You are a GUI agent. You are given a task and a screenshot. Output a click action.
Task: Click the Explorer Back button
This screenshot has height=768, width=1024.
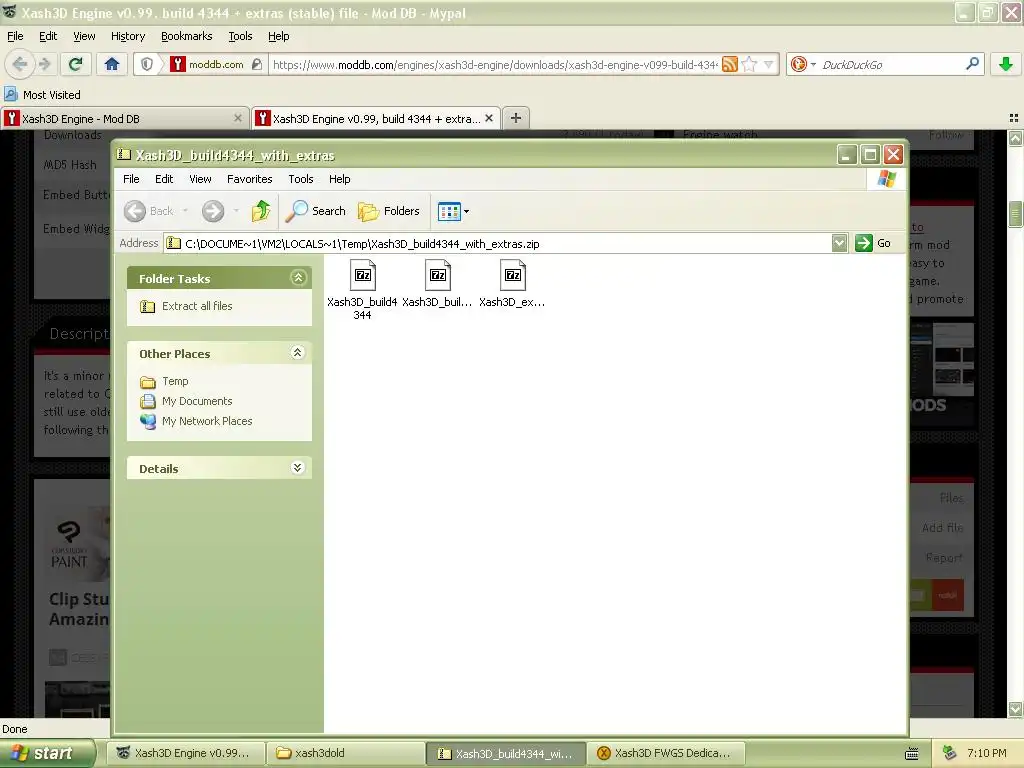tap(150, 211)
